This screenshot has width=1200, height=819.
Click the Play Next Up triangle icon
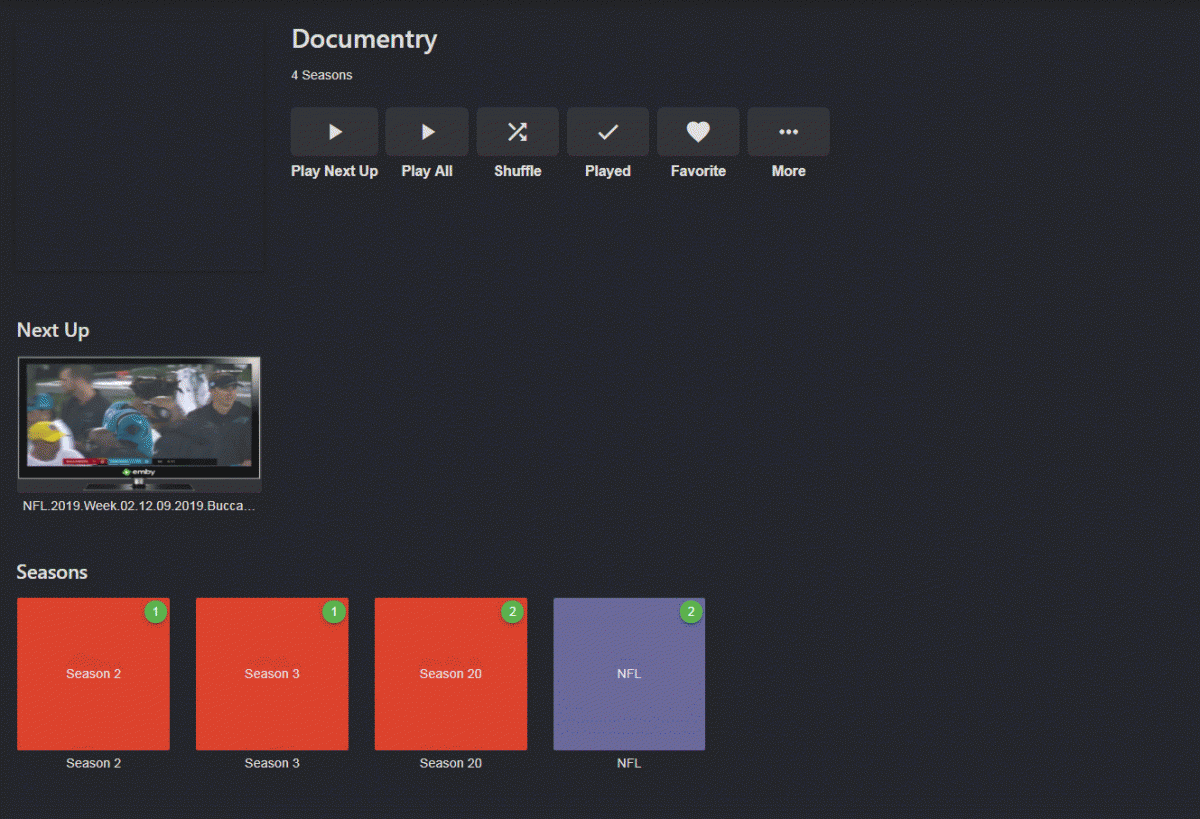334,132
